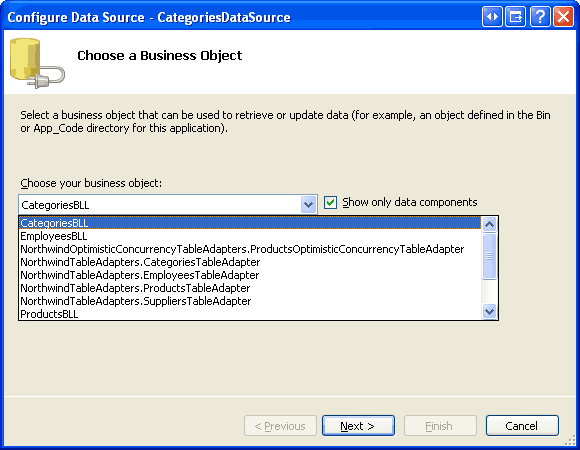
Task: Uncheck Show only data components
Action: pos(330,202)
